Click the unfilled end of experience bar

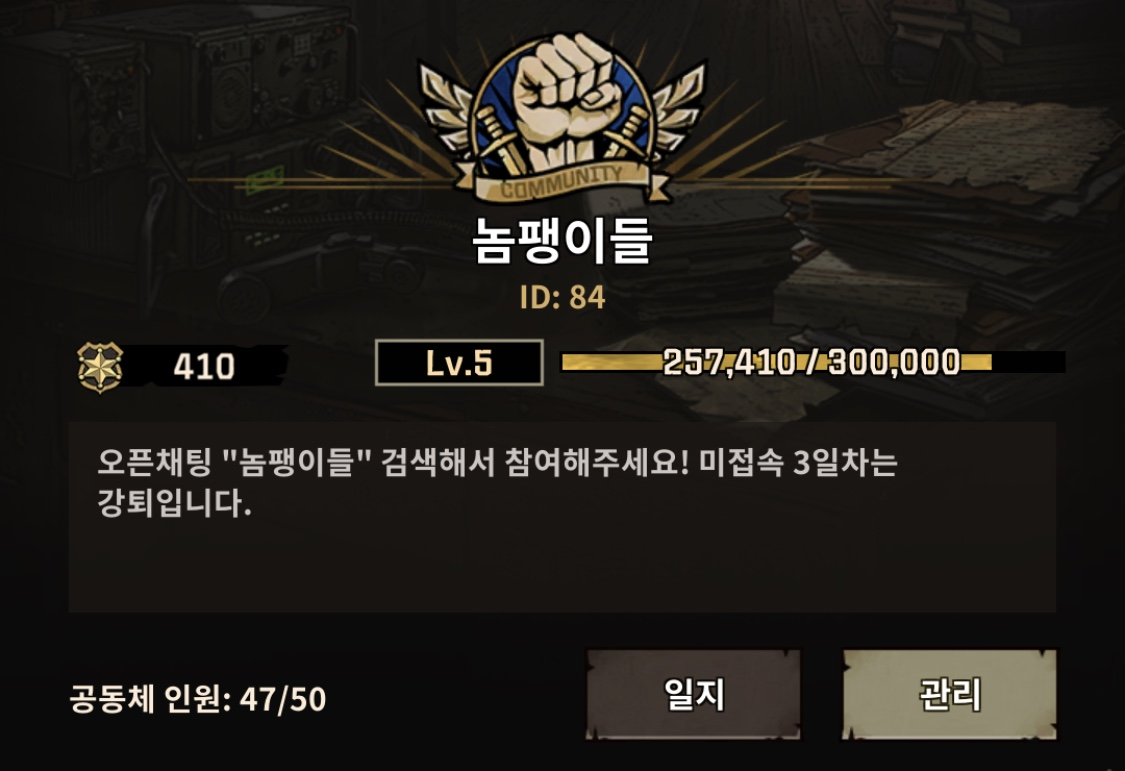[x=1029, y=362]
